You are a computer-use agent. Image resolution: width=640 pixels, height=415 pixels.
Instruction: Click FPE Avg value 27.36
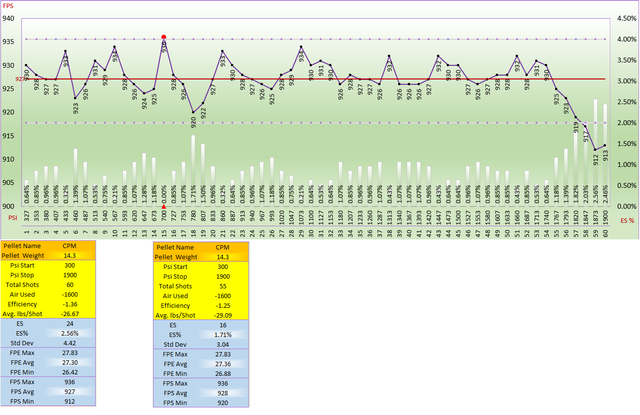[x=223, y=364]
